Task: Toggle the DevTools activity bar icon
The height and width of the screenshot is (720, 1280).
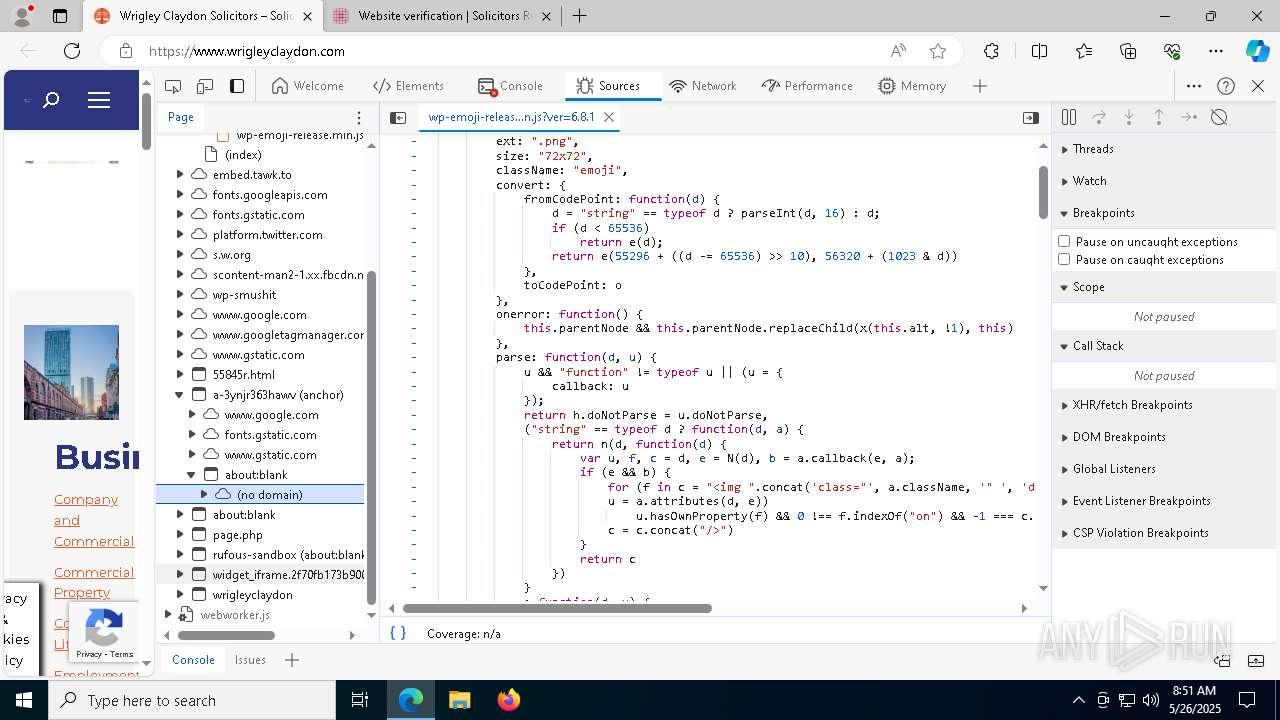Action: point(237,86)
